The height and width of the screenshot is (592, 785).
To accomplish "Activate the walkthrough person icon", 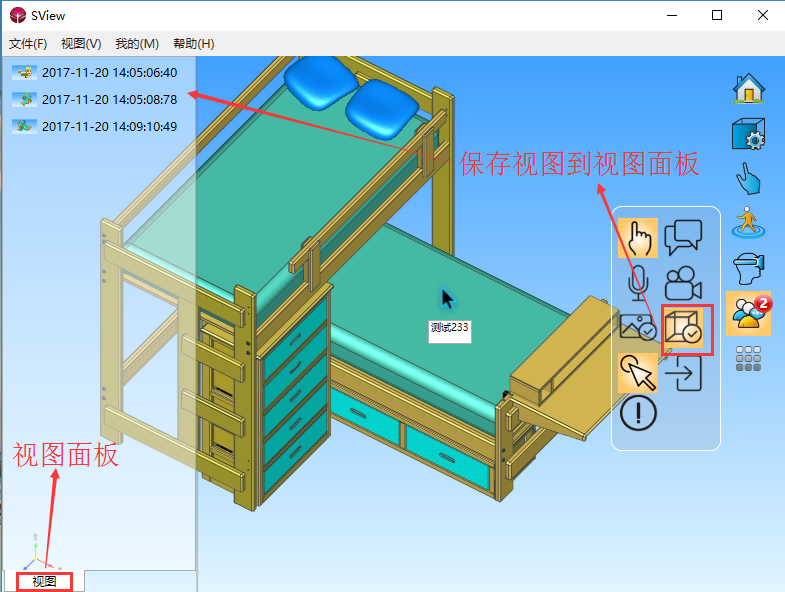I will (748, 222).
